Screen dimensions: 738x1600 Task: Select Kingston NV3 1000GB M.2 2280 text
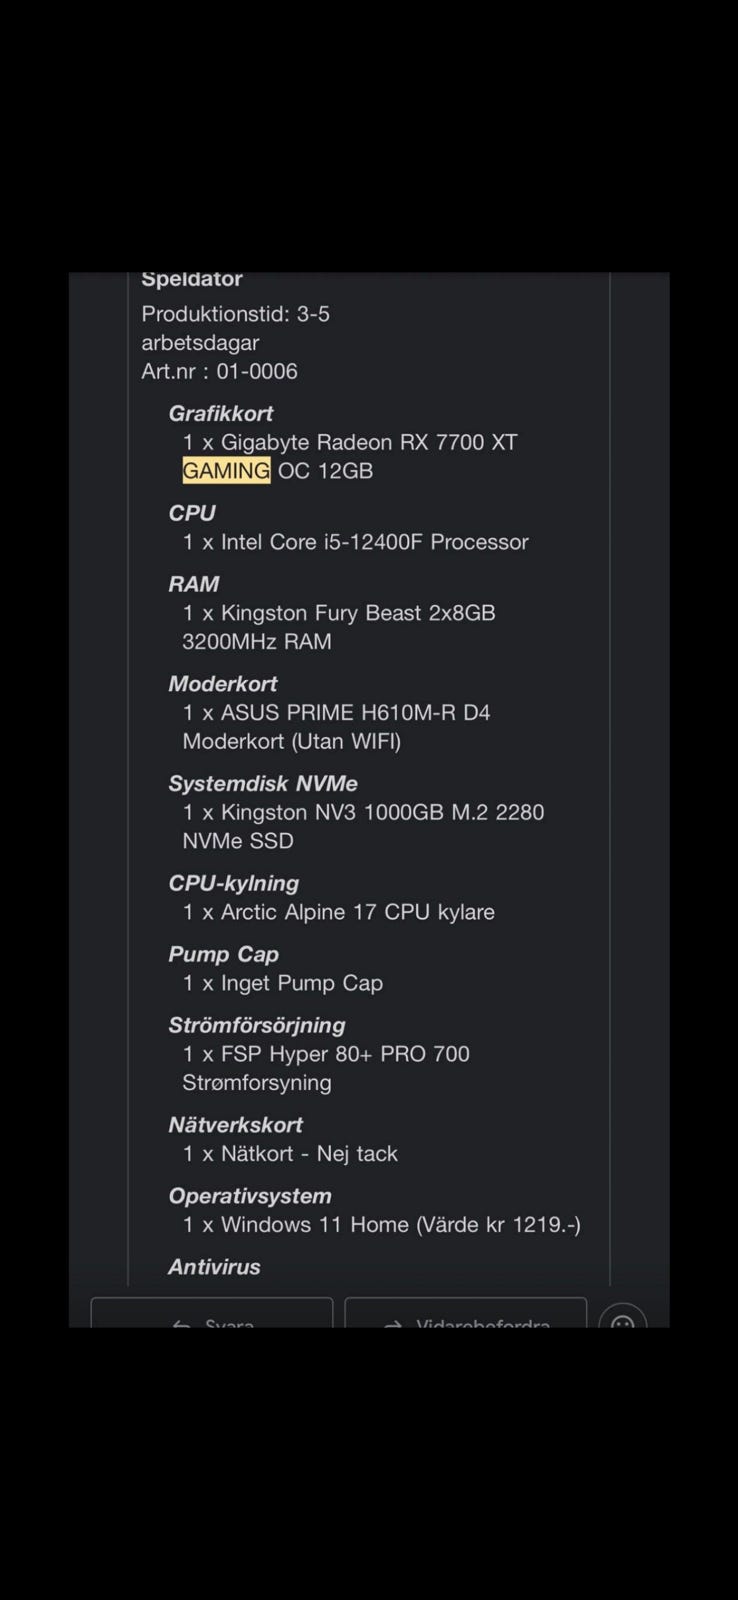(x=383, y=812)
